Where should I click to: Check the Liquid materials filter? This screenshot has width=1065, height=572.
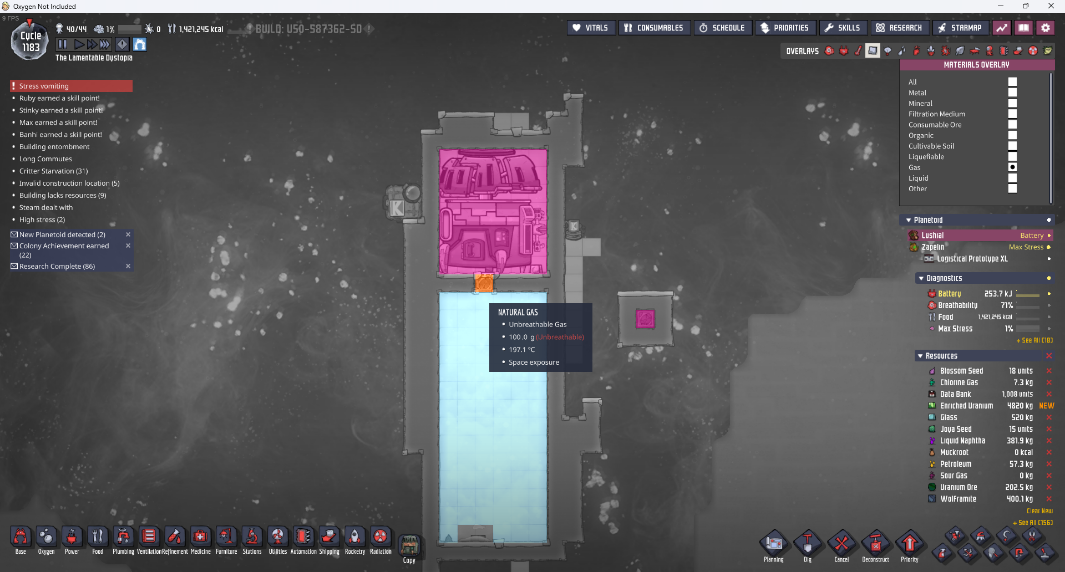(1012, 178)
